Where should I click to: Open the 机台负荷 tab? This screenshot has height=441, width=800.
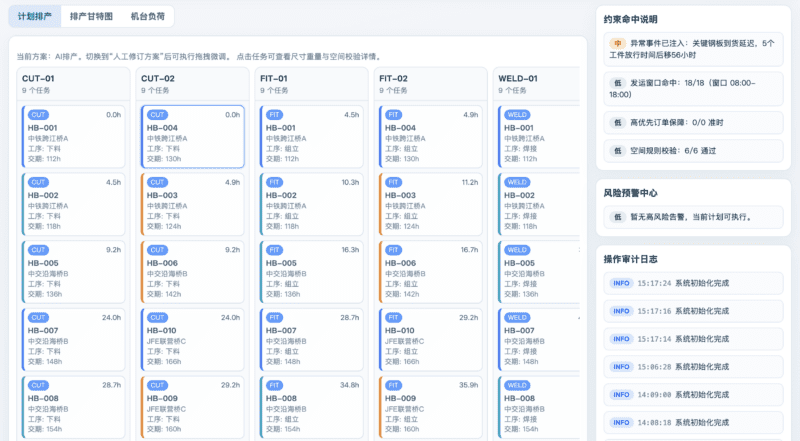pyautogui.click(x=147, y=16)
